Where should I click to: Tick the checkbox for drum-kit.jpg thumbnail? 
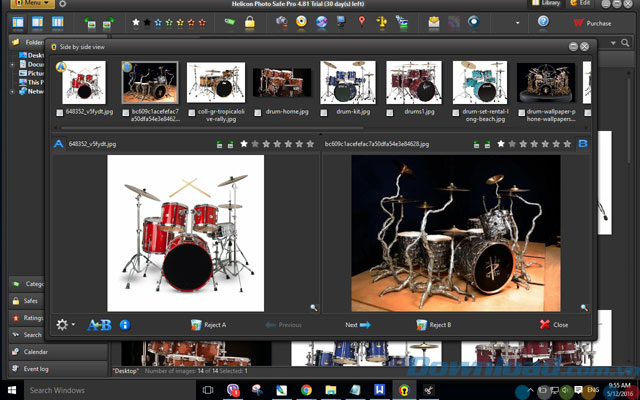[325, 113]
